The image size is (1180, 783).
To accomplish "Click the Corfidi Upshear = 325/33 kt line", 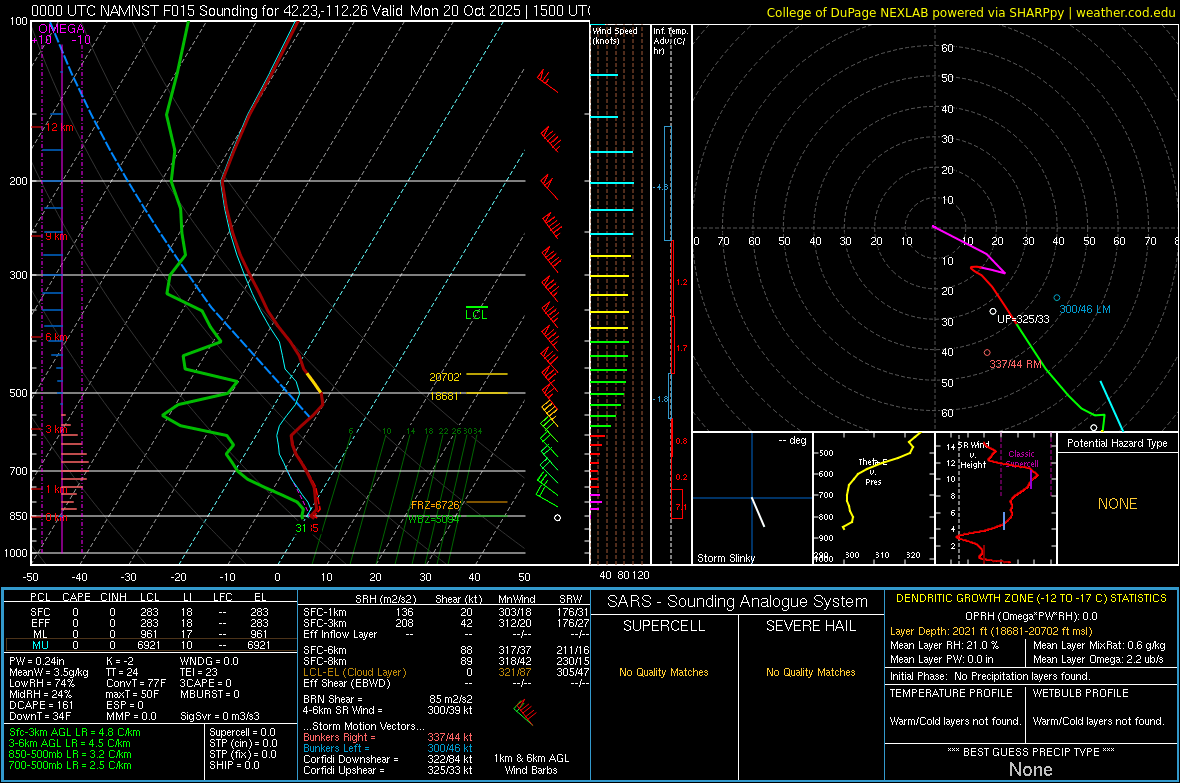I will point(388,770).
